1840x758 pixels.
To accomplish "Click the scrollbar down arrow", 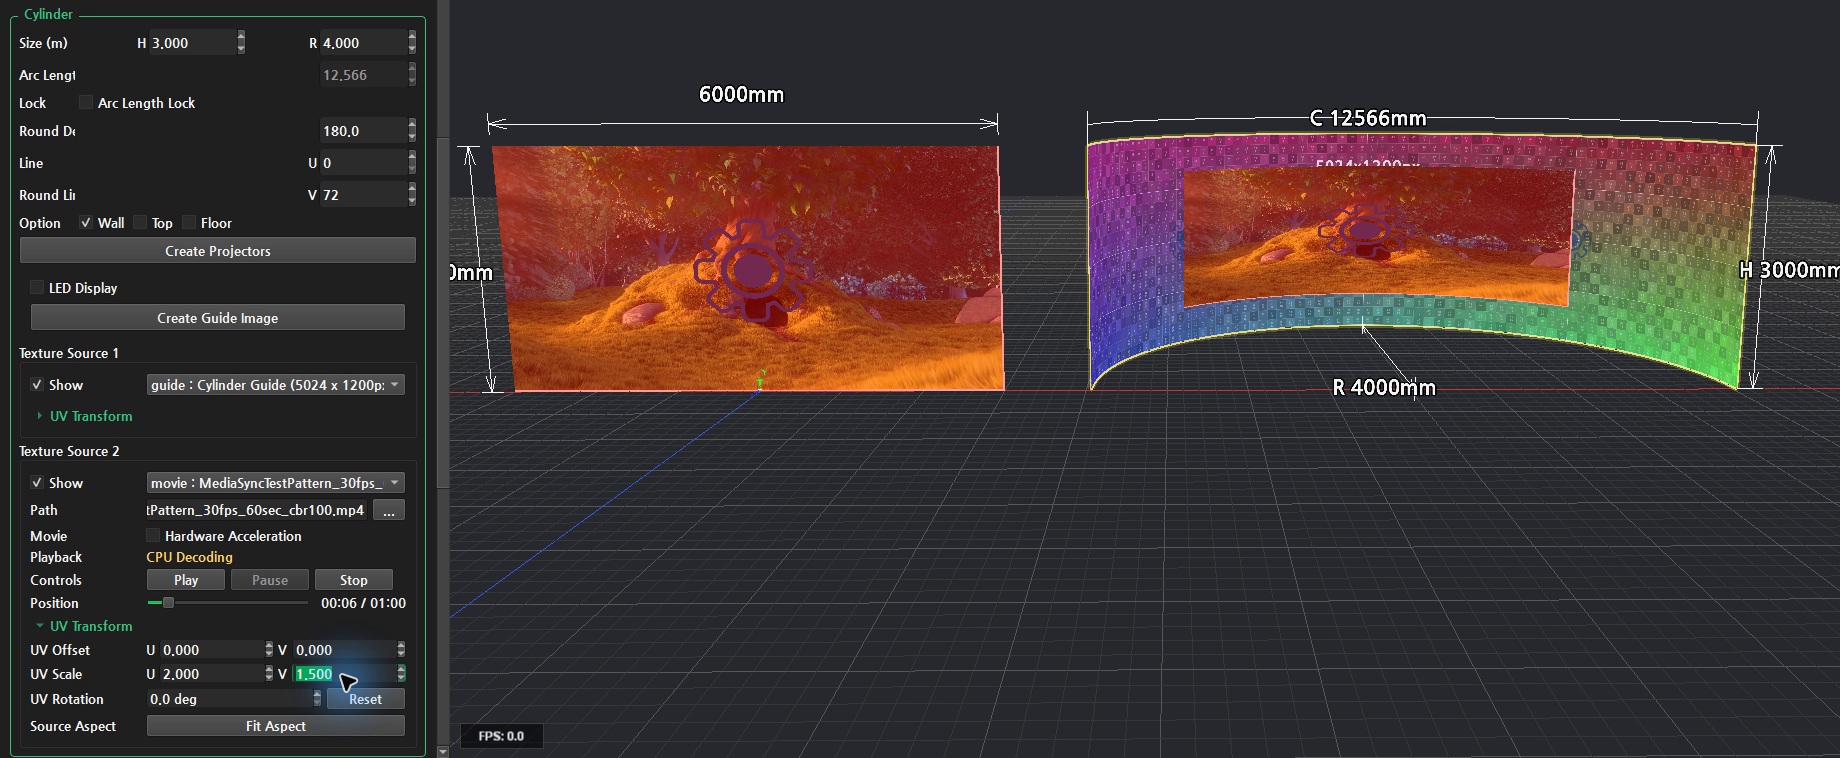I will pyautogui.click(x=443, y=750).
